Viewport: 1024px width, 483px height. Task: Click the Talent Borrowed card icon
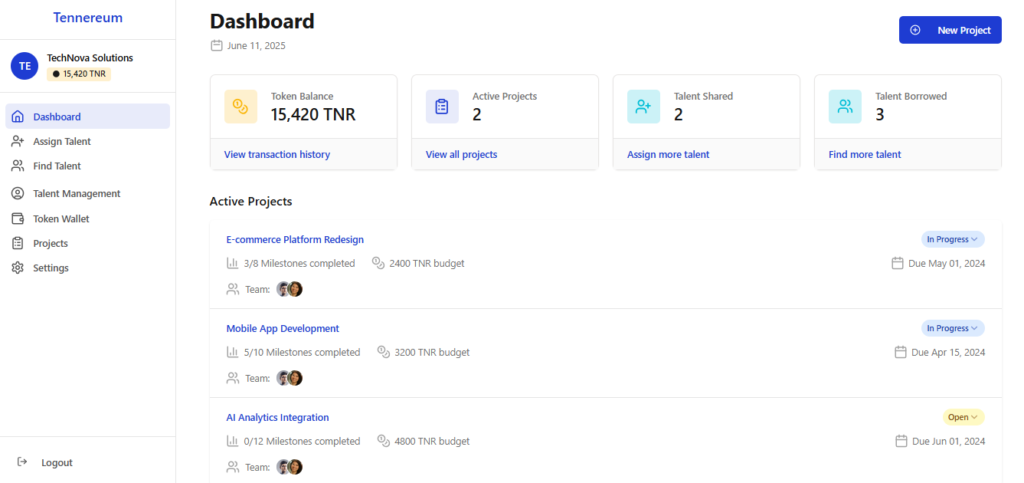pos(845,106)
